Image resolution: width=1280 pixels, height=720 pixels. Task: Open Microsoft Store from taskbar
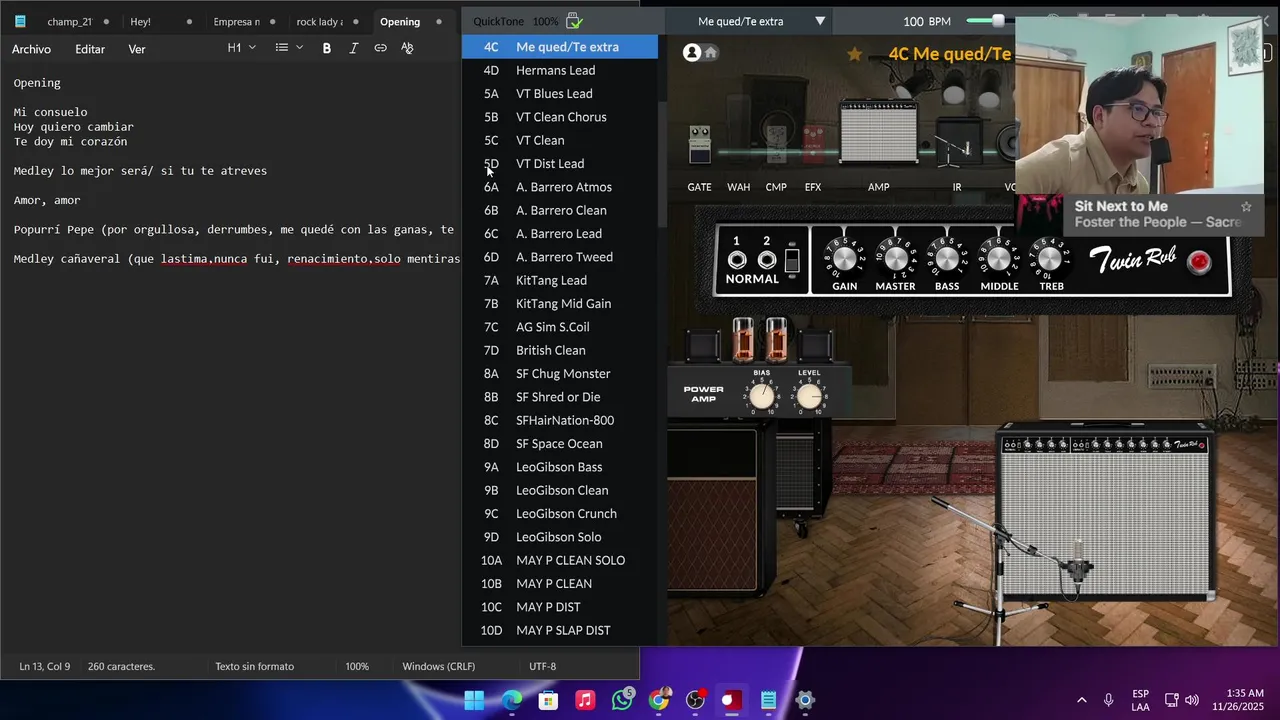(548, 700)
